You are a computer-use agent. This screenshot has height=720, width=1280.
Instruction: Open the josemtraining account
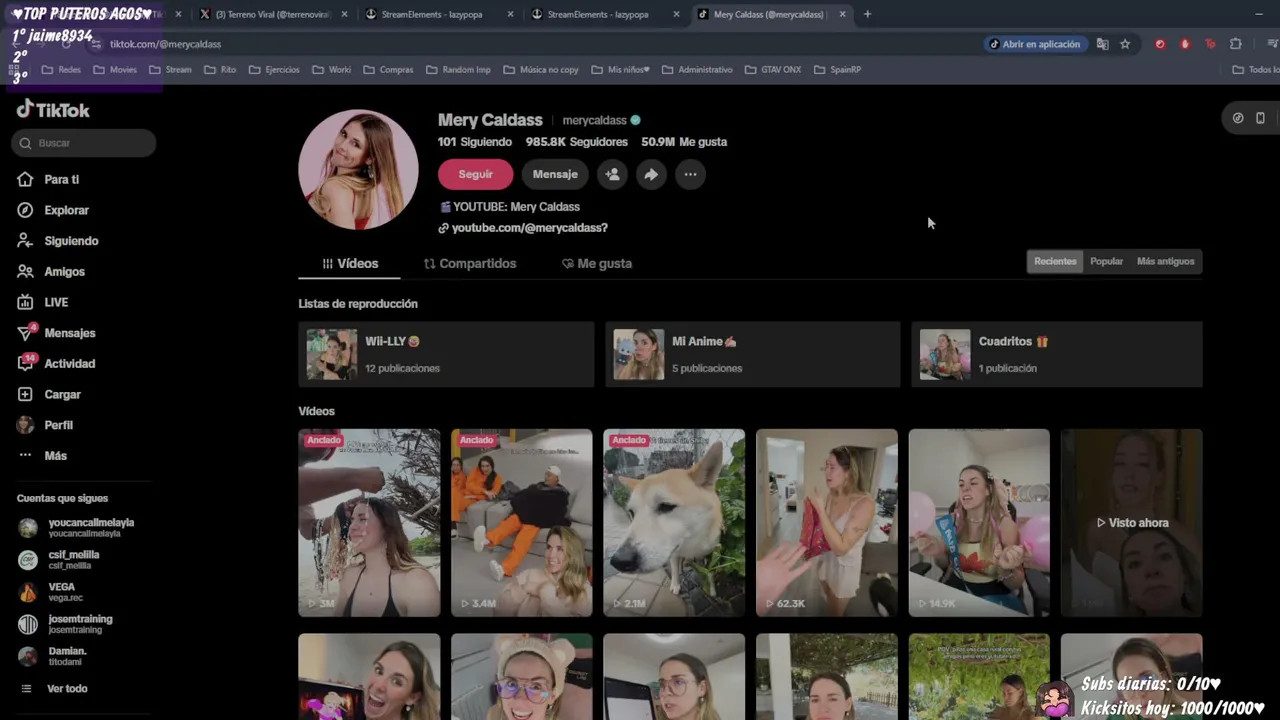point(66,624)
